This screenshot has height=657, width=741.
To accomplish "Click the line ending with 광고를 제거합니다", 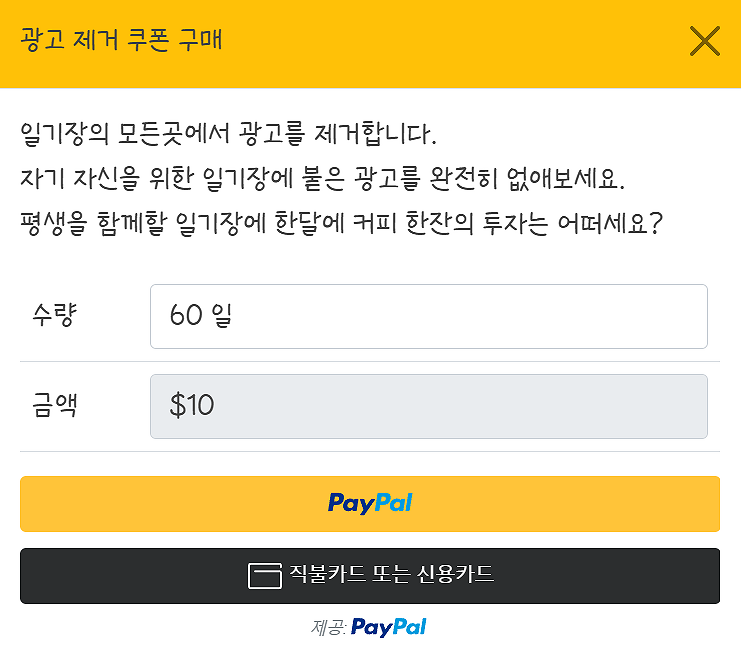I will pos(228,133).
